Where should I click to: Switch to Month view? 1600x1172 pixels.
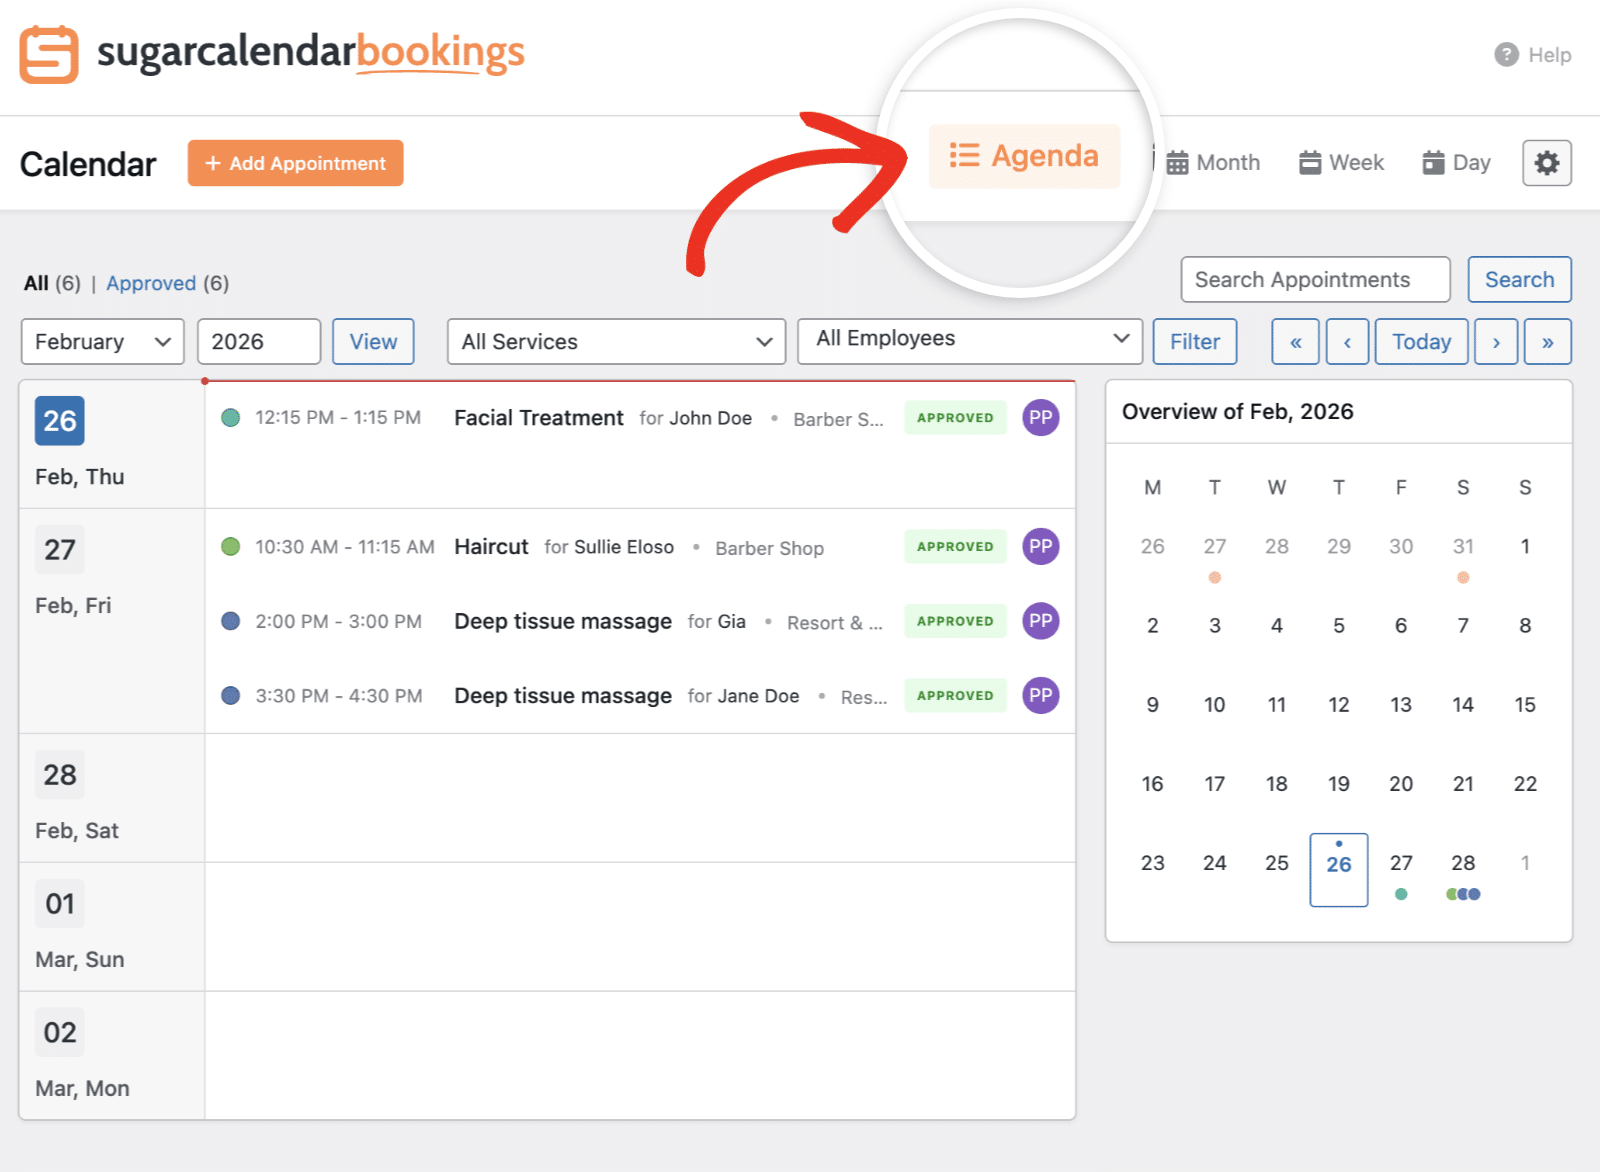point(1213,162)
